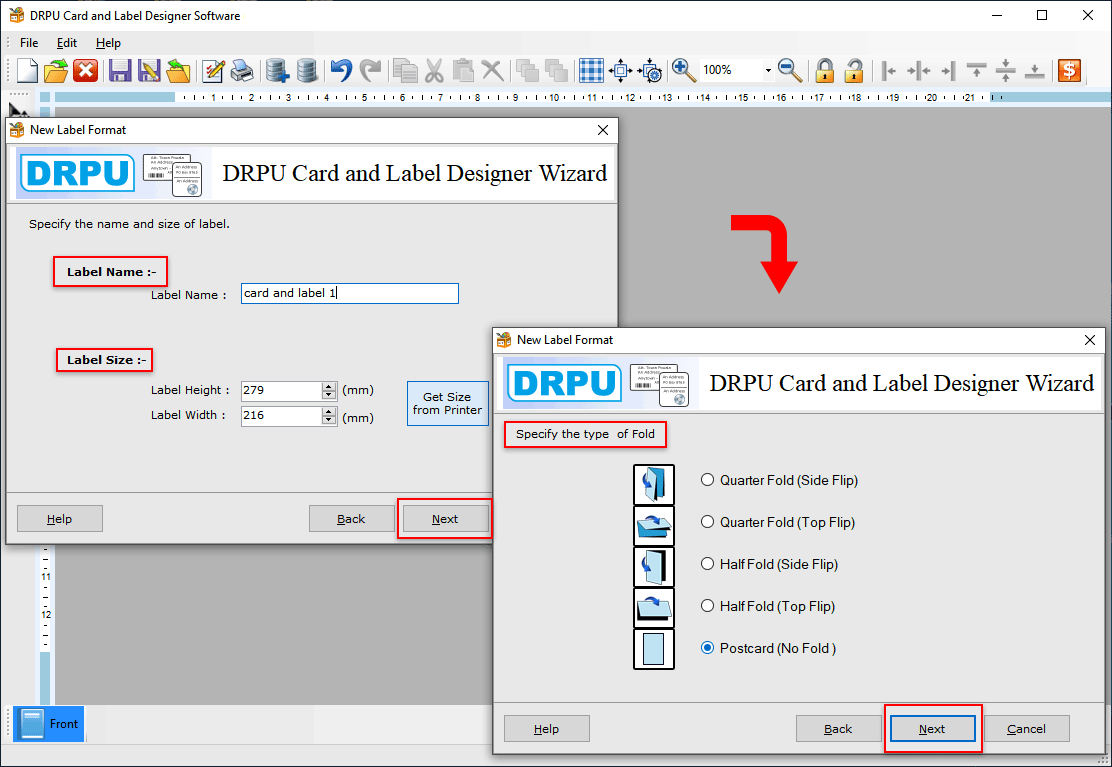This screenshot has width=1112, height=767.
Task: Click the Print toolbar icon
Action: coord(242,70)
